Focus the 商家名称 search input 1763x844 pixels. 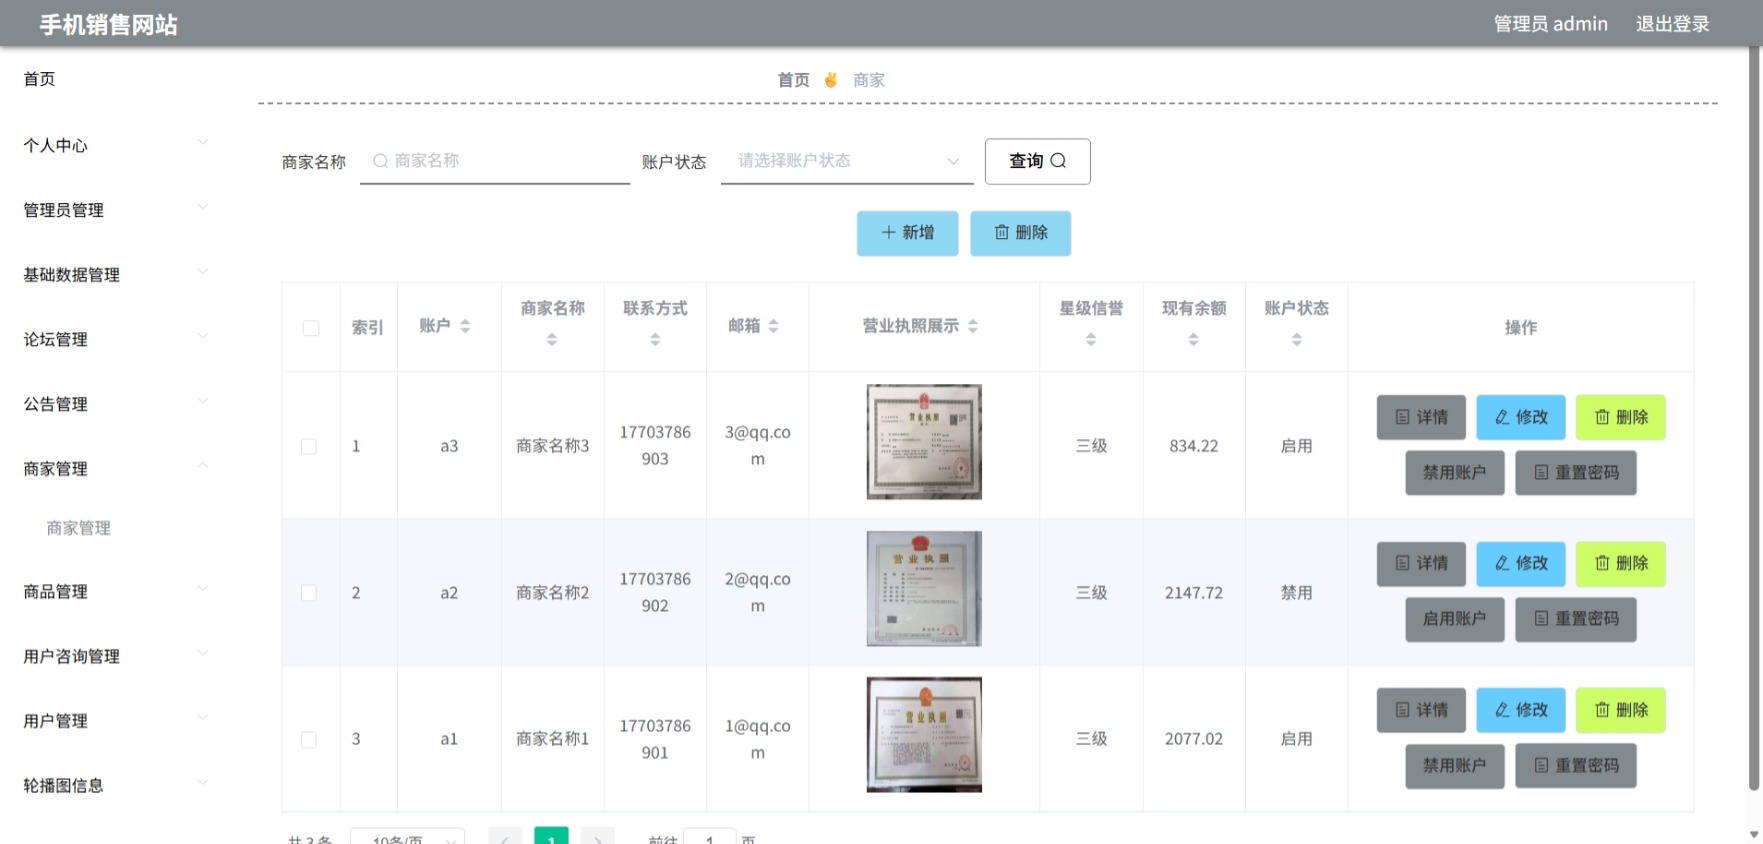point(495,161)
